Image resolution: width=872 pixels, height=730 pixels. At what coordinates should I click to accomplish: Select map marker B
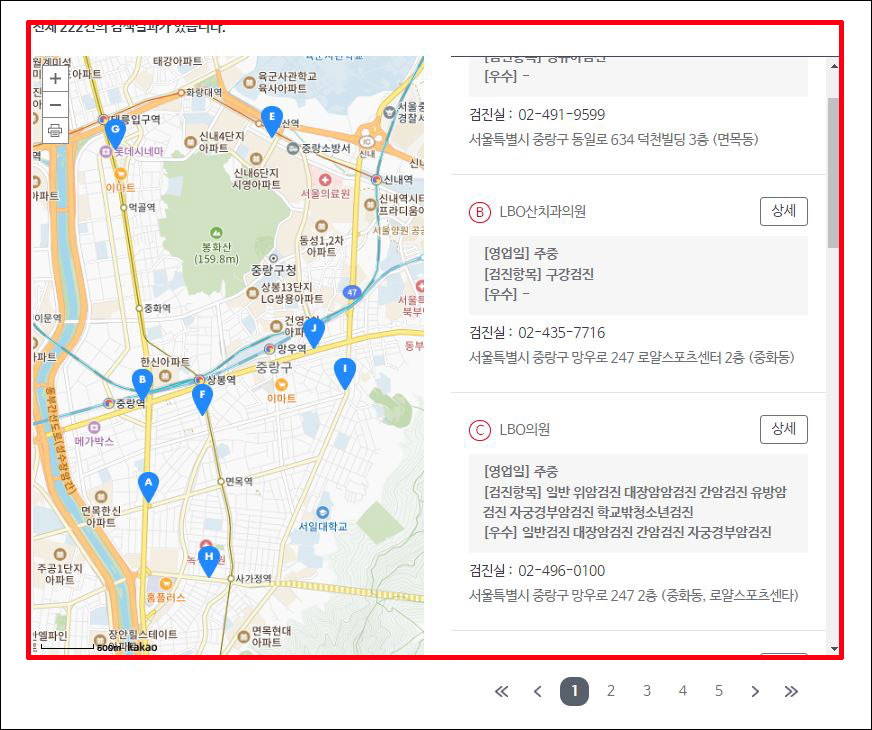142,384
